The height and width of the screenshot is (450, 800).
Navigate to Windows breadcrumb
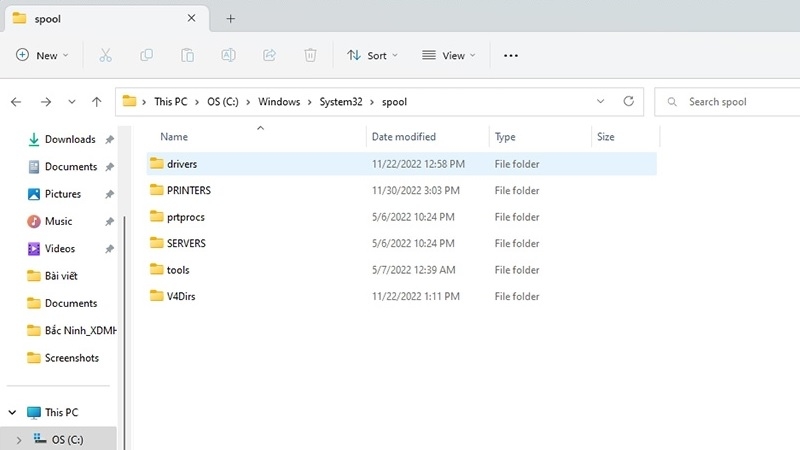pos(279,102)
